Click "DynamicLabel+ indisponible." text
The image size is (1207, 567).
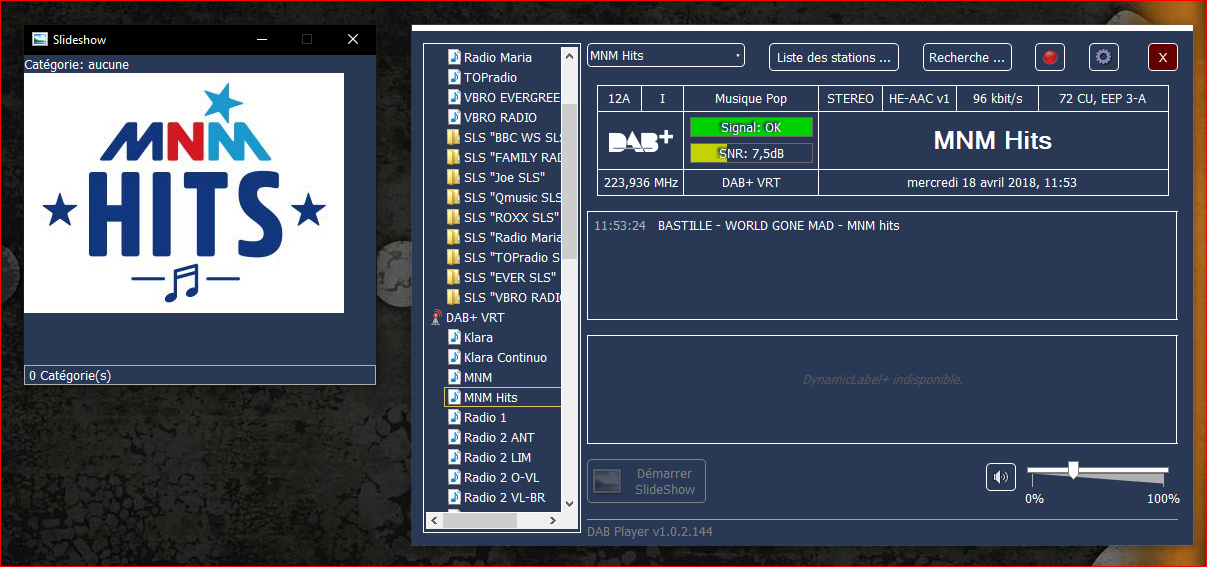click(882, 380)
